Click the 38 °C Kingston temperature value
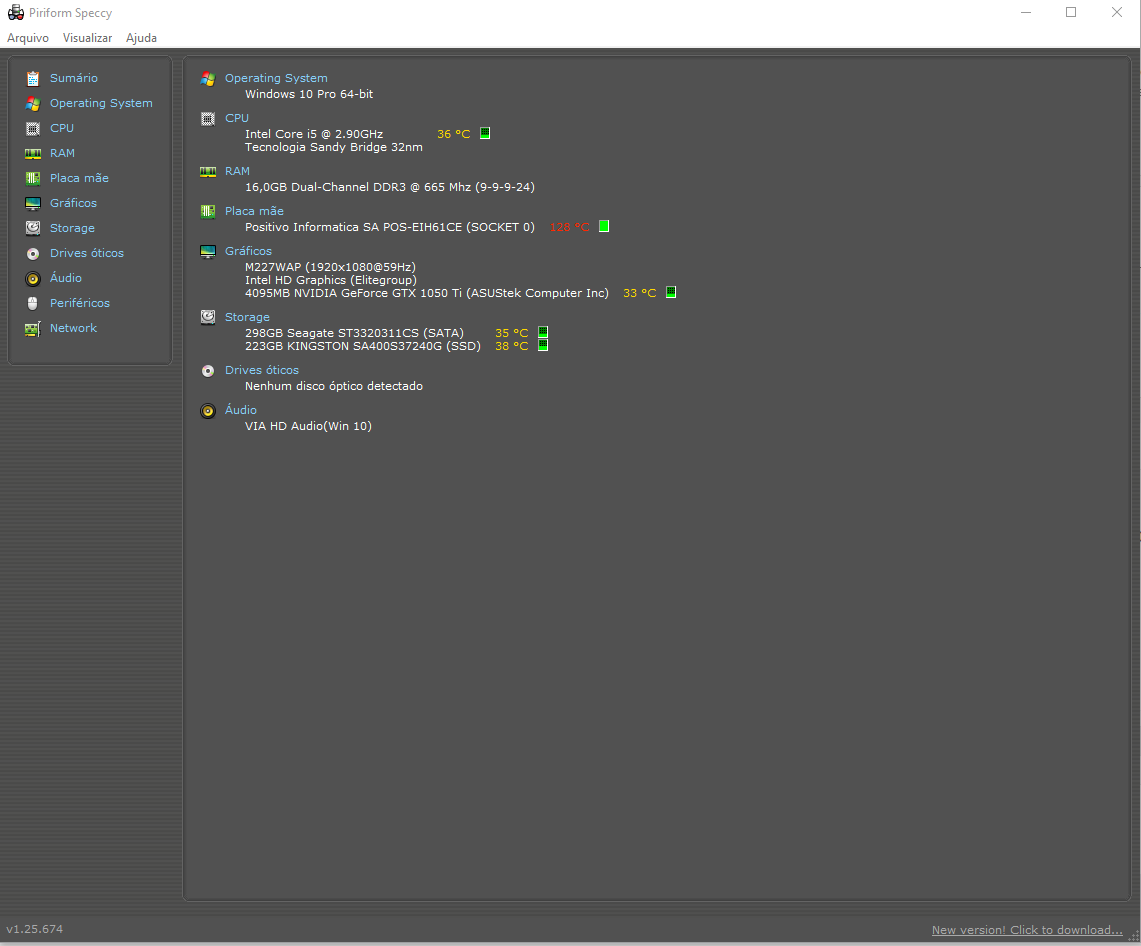 point(512,346)
